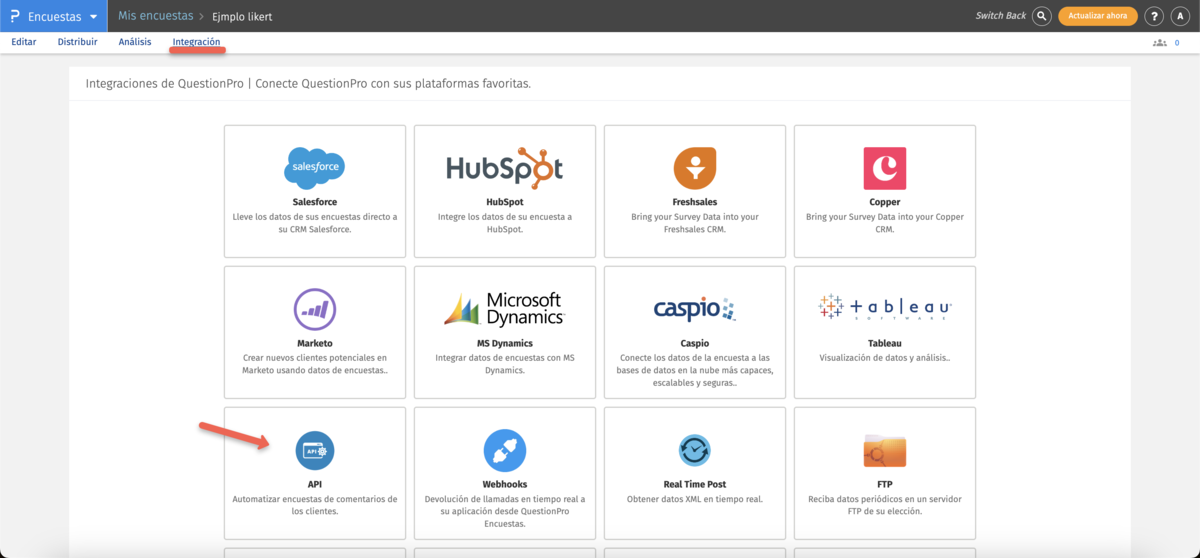This screenshot has height=558, width=1200.
Task: Click the Caspio integration logo
Action: (694, 309)
